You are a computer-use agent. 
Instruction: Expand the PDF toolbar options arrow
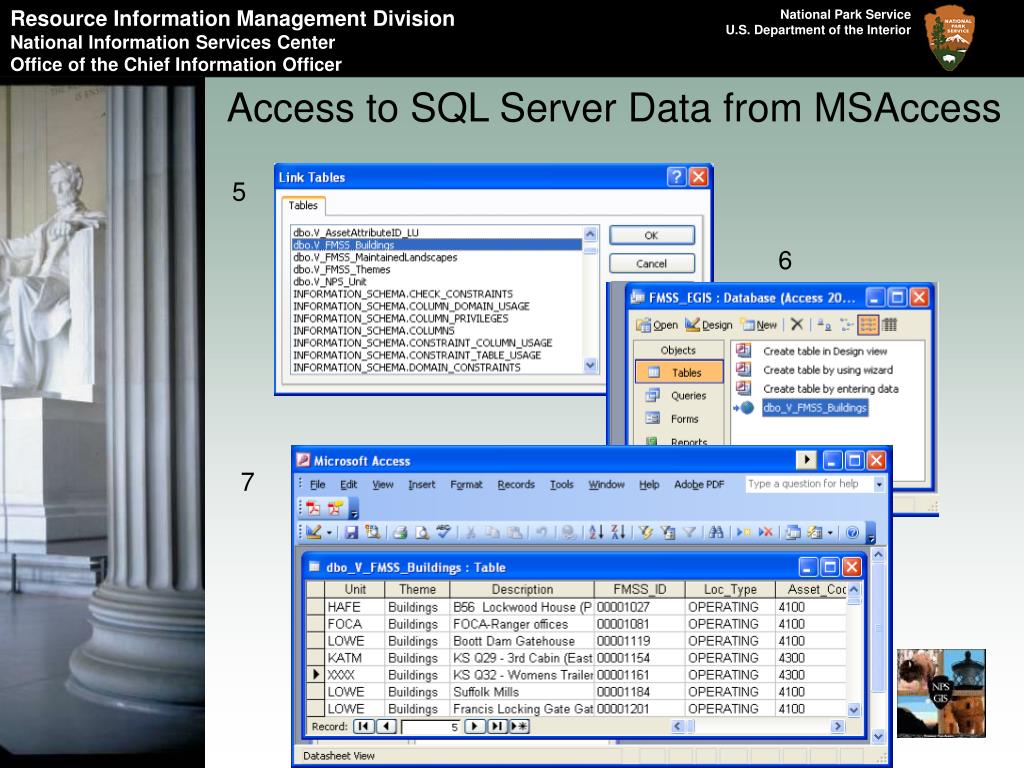353,509
